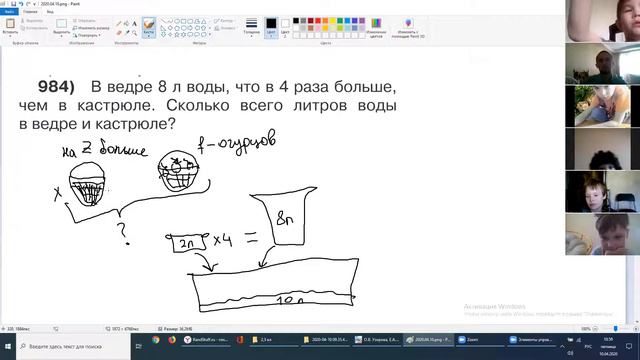Choose the Five-point star shape
The height and width of the screenshot is (360, 640).
click(177, 35)
